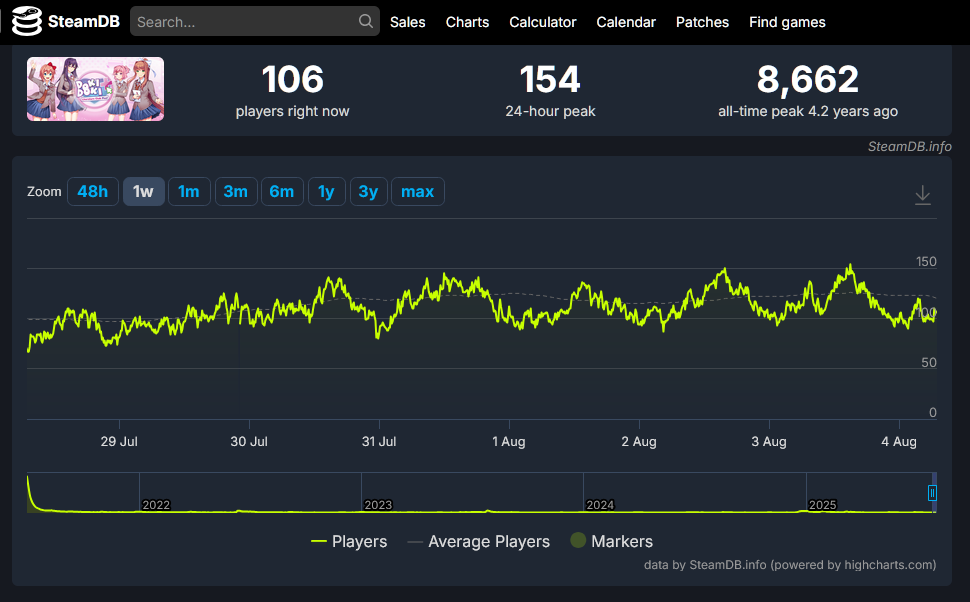
Task: Focus the Search input field
Action: point(254,22)
